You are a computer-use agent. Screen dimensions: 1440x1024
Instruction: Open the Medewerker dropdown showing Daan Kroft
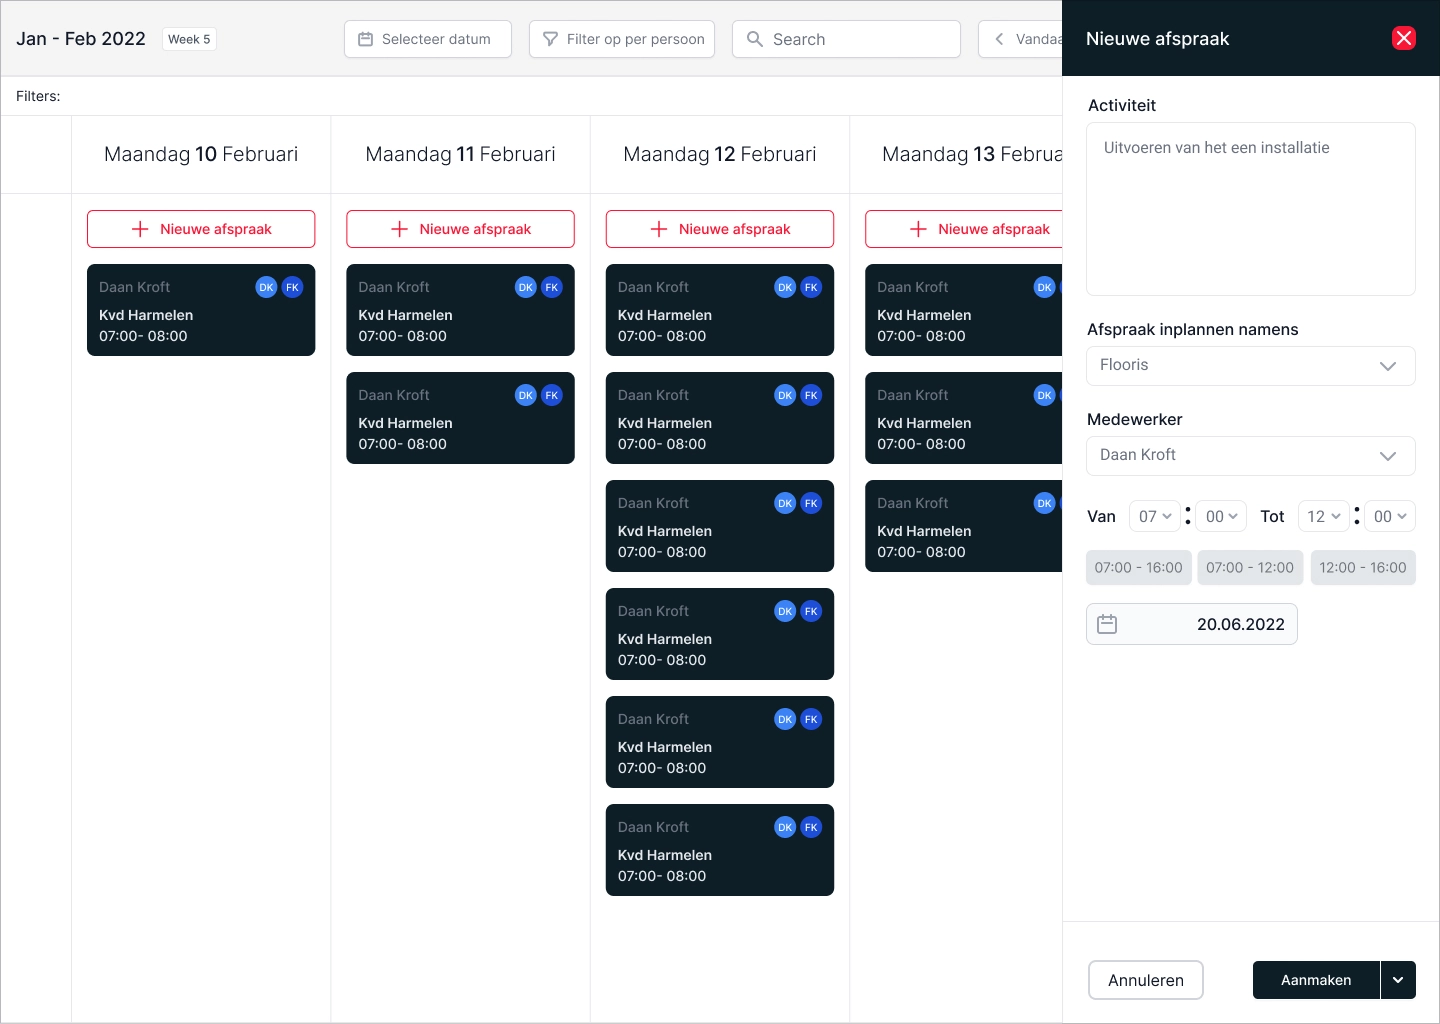(1250, 456)
